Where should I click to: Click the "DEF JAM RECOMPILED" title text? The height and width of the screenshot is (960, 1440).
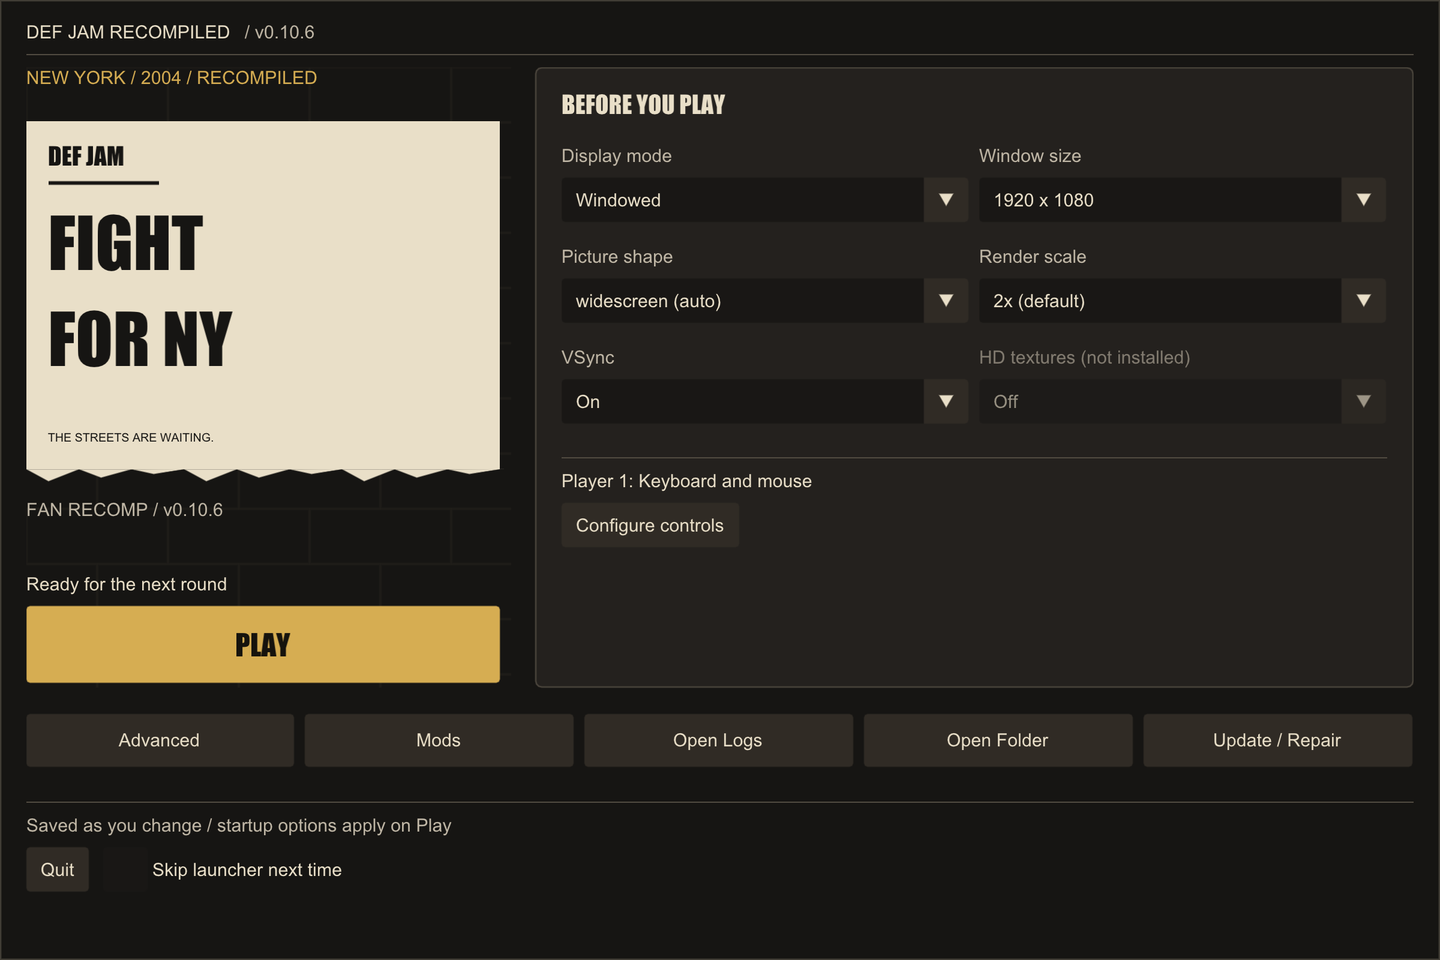[128, 32]
